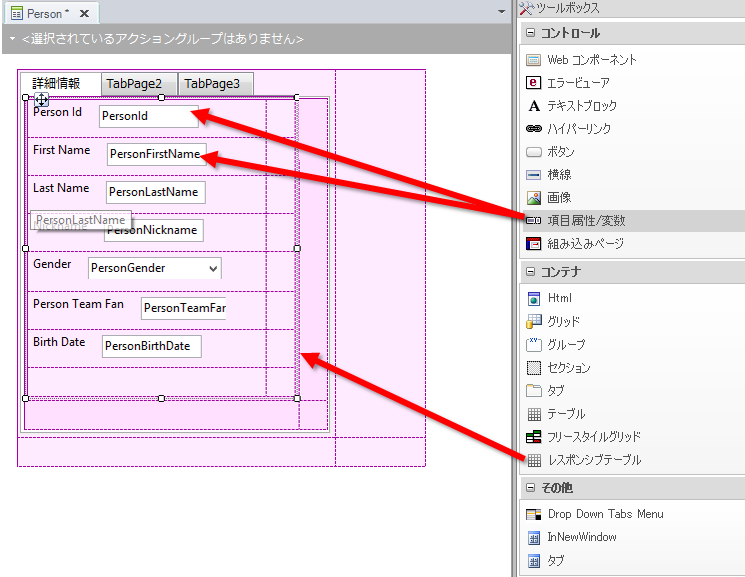Viewport: 745px width, 577px height.
Task: Select the エラービューア control icon
Action: (534, 83)
